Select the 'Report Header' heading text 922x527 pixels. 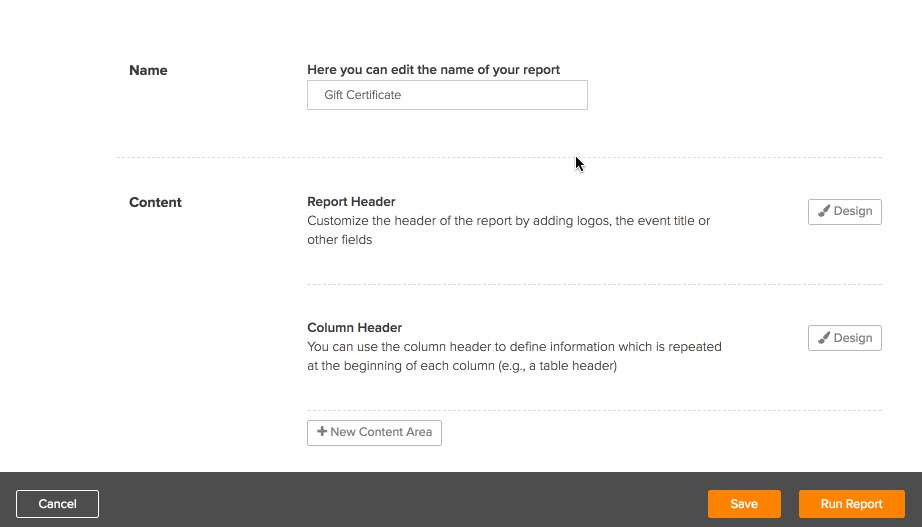pos(351,202)
